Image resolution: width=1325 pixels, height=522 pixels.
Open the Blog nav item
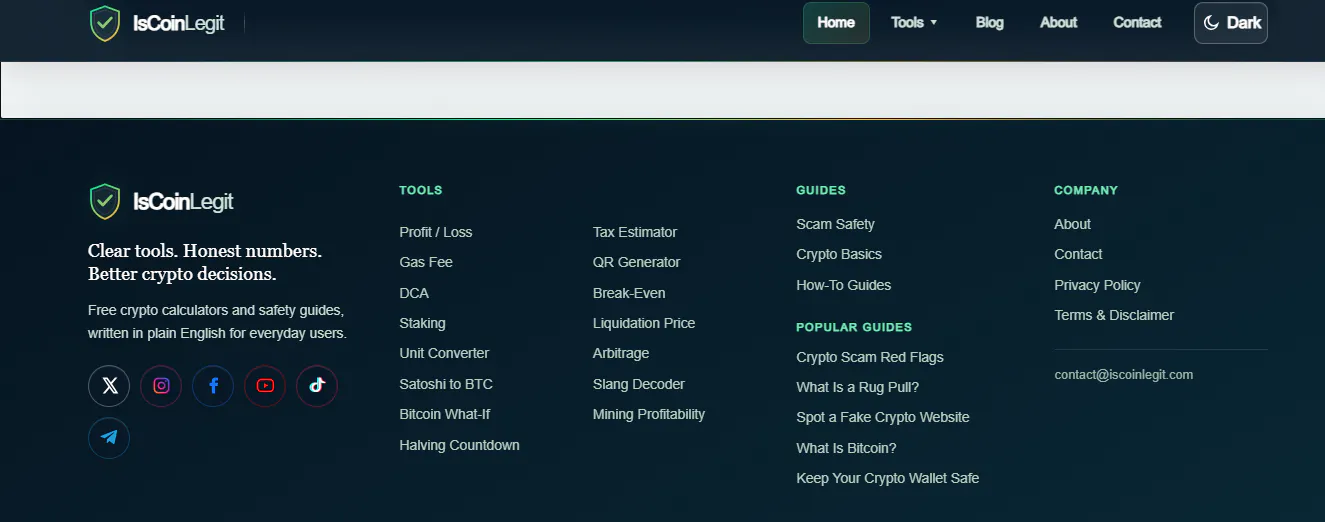point(989,23)
